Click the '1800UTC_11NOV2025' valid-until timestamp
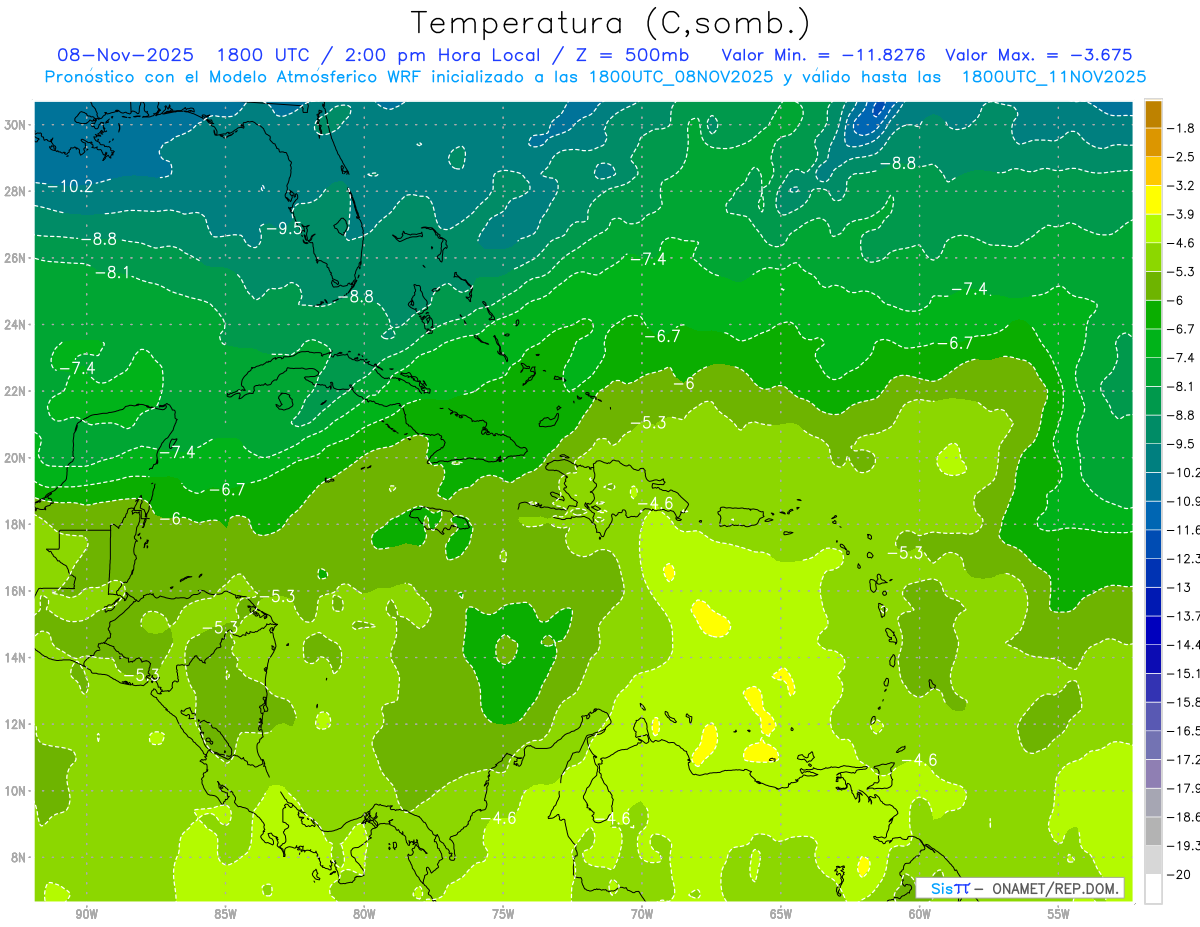The image size is (1200, 927). (x=1053, y=77)
